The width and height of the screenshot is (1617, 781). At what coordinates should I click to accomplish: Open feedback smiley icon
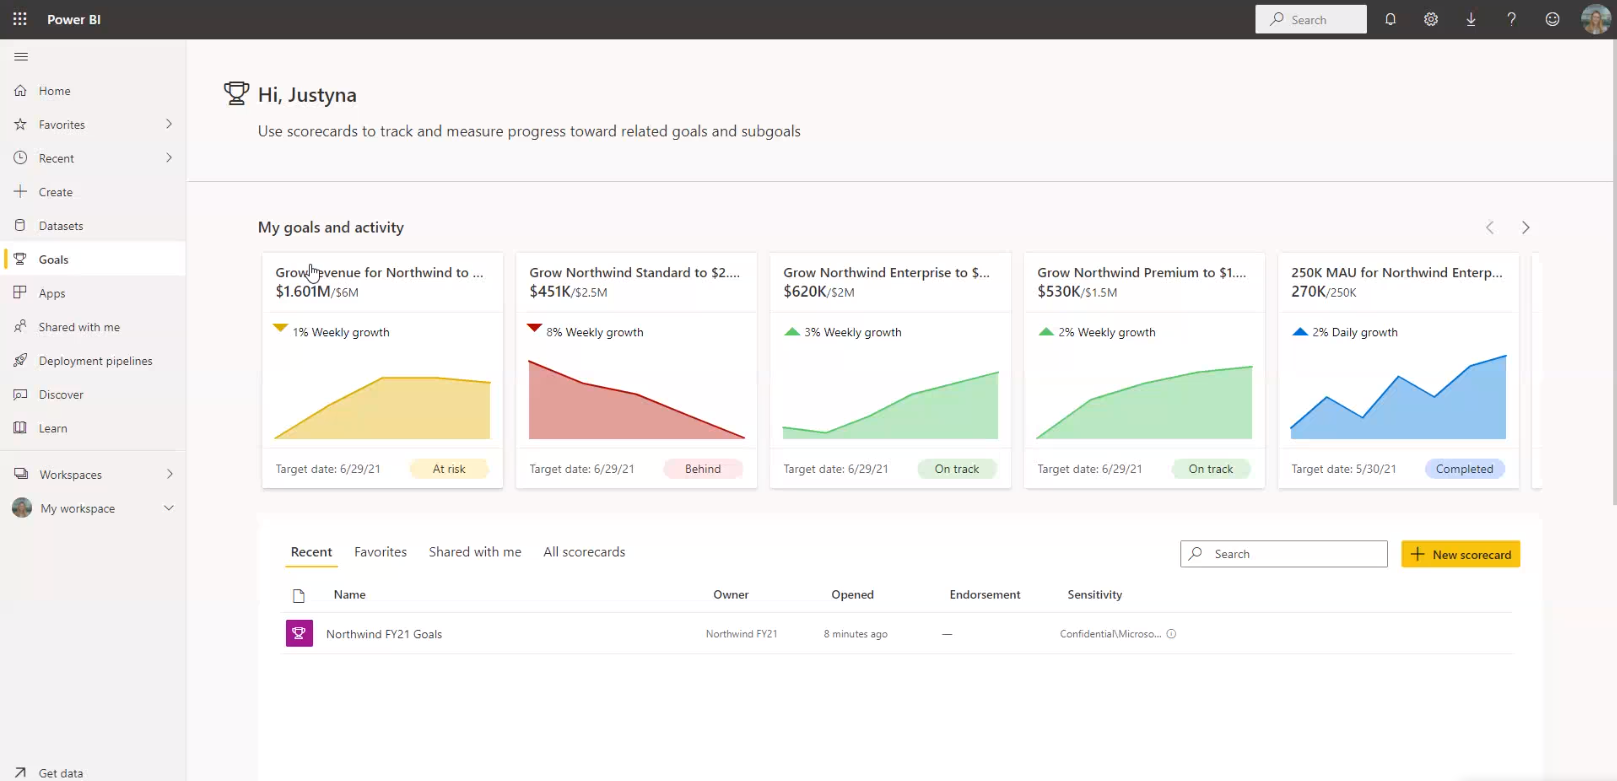click(x=1552, y=19)
